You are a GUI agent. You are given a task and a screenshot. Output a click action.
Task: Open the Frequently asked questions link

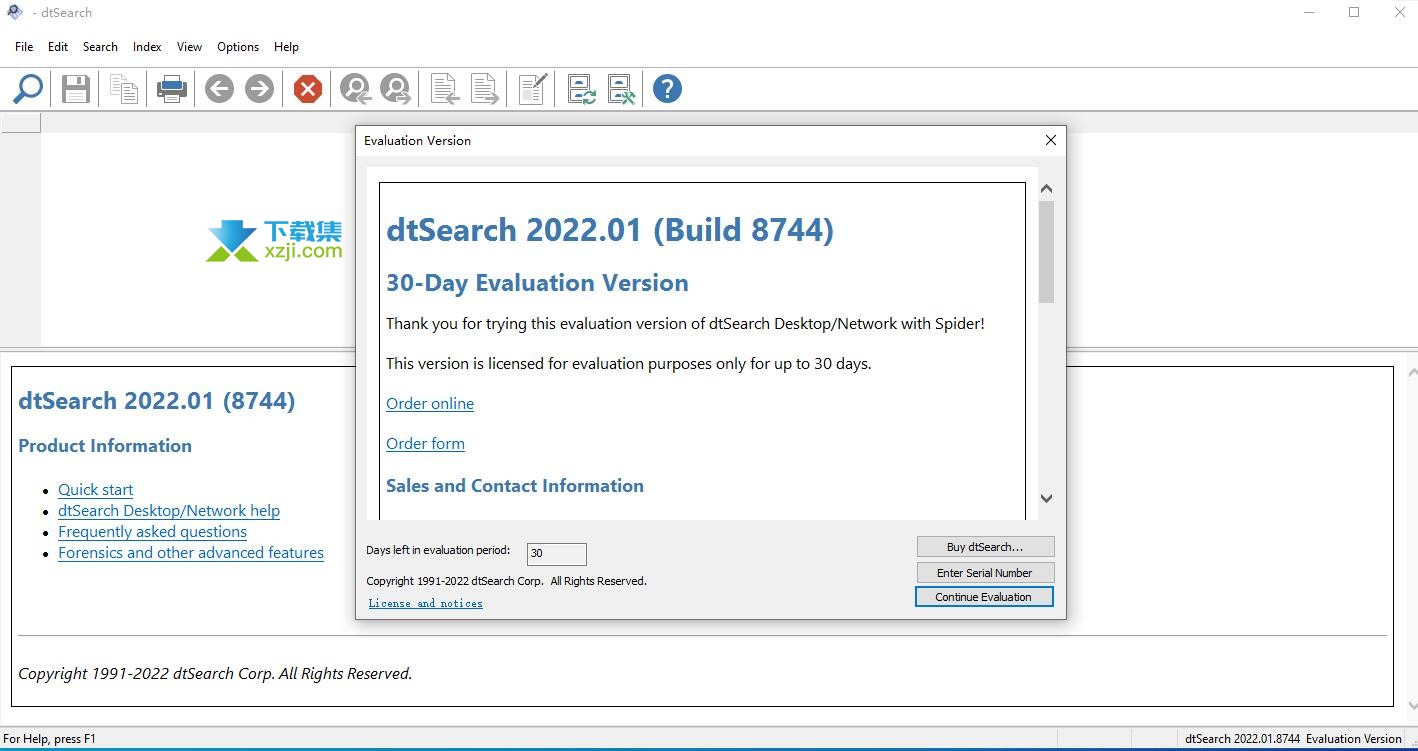pos(152,532)
